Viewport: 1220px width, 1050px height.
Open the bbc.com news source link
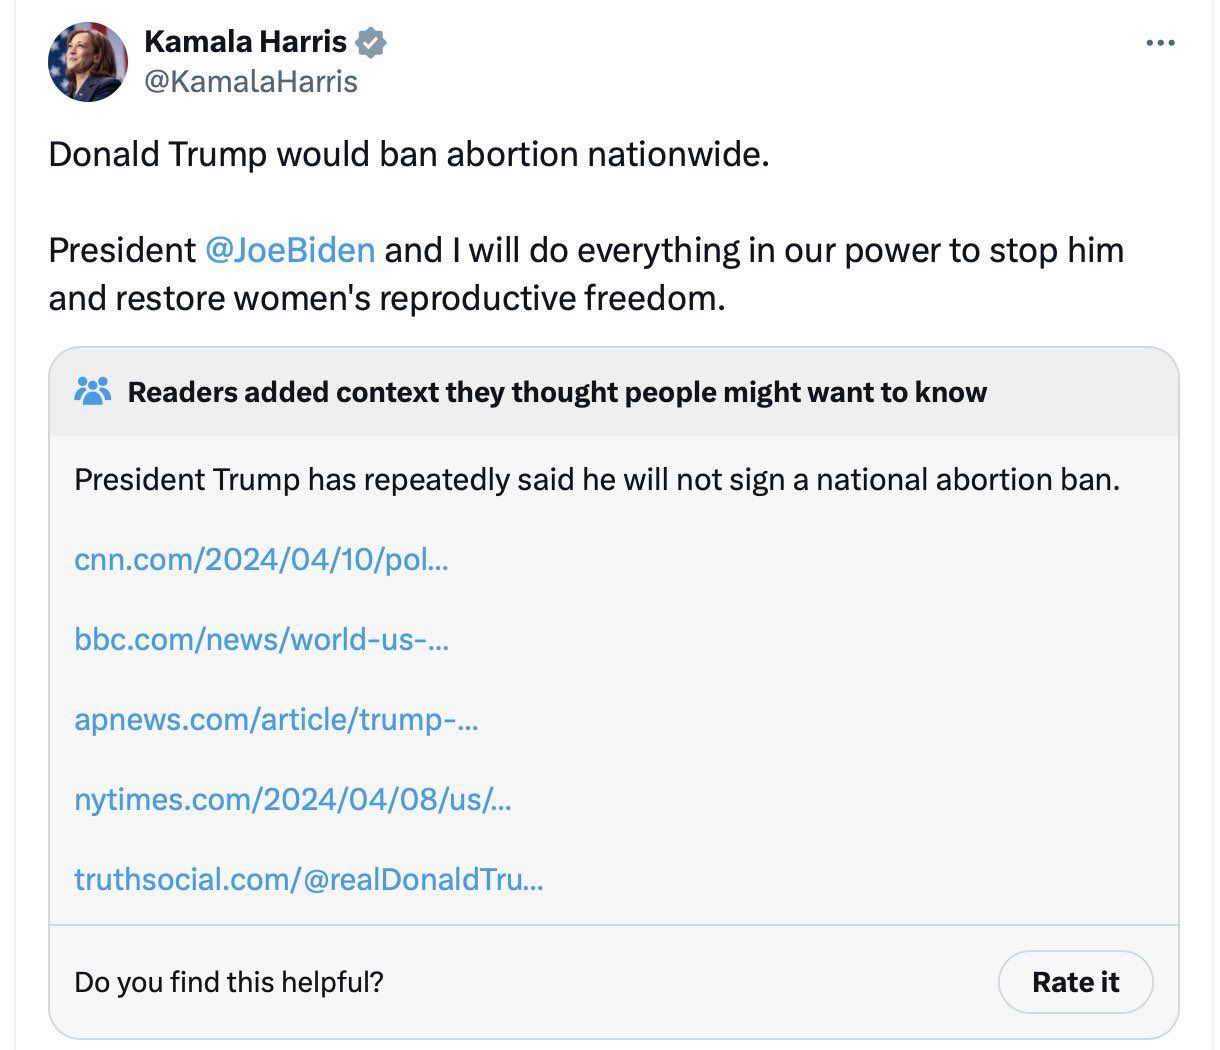[261, 639]
